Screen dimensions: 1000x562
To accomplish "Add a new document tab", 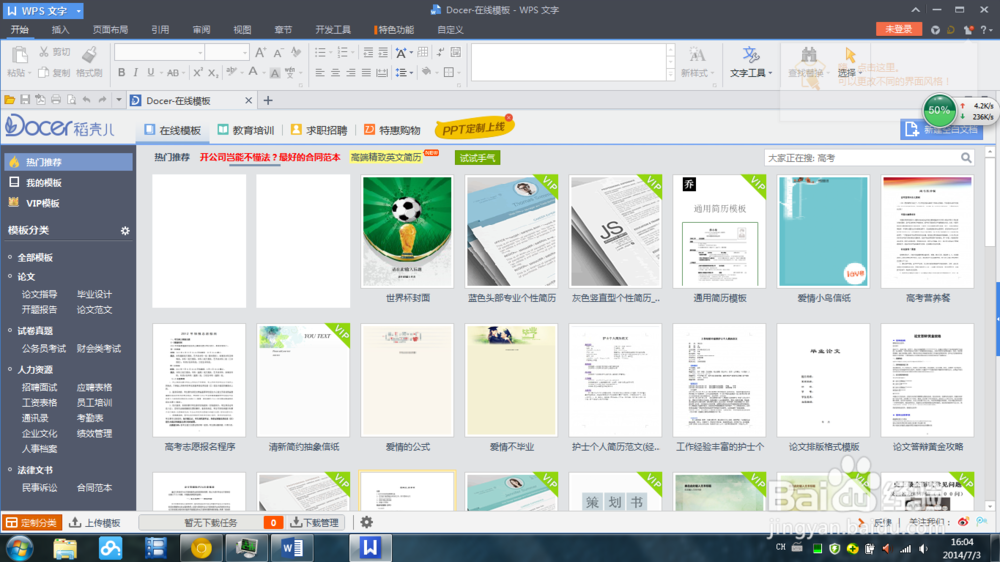I will 268,100.
